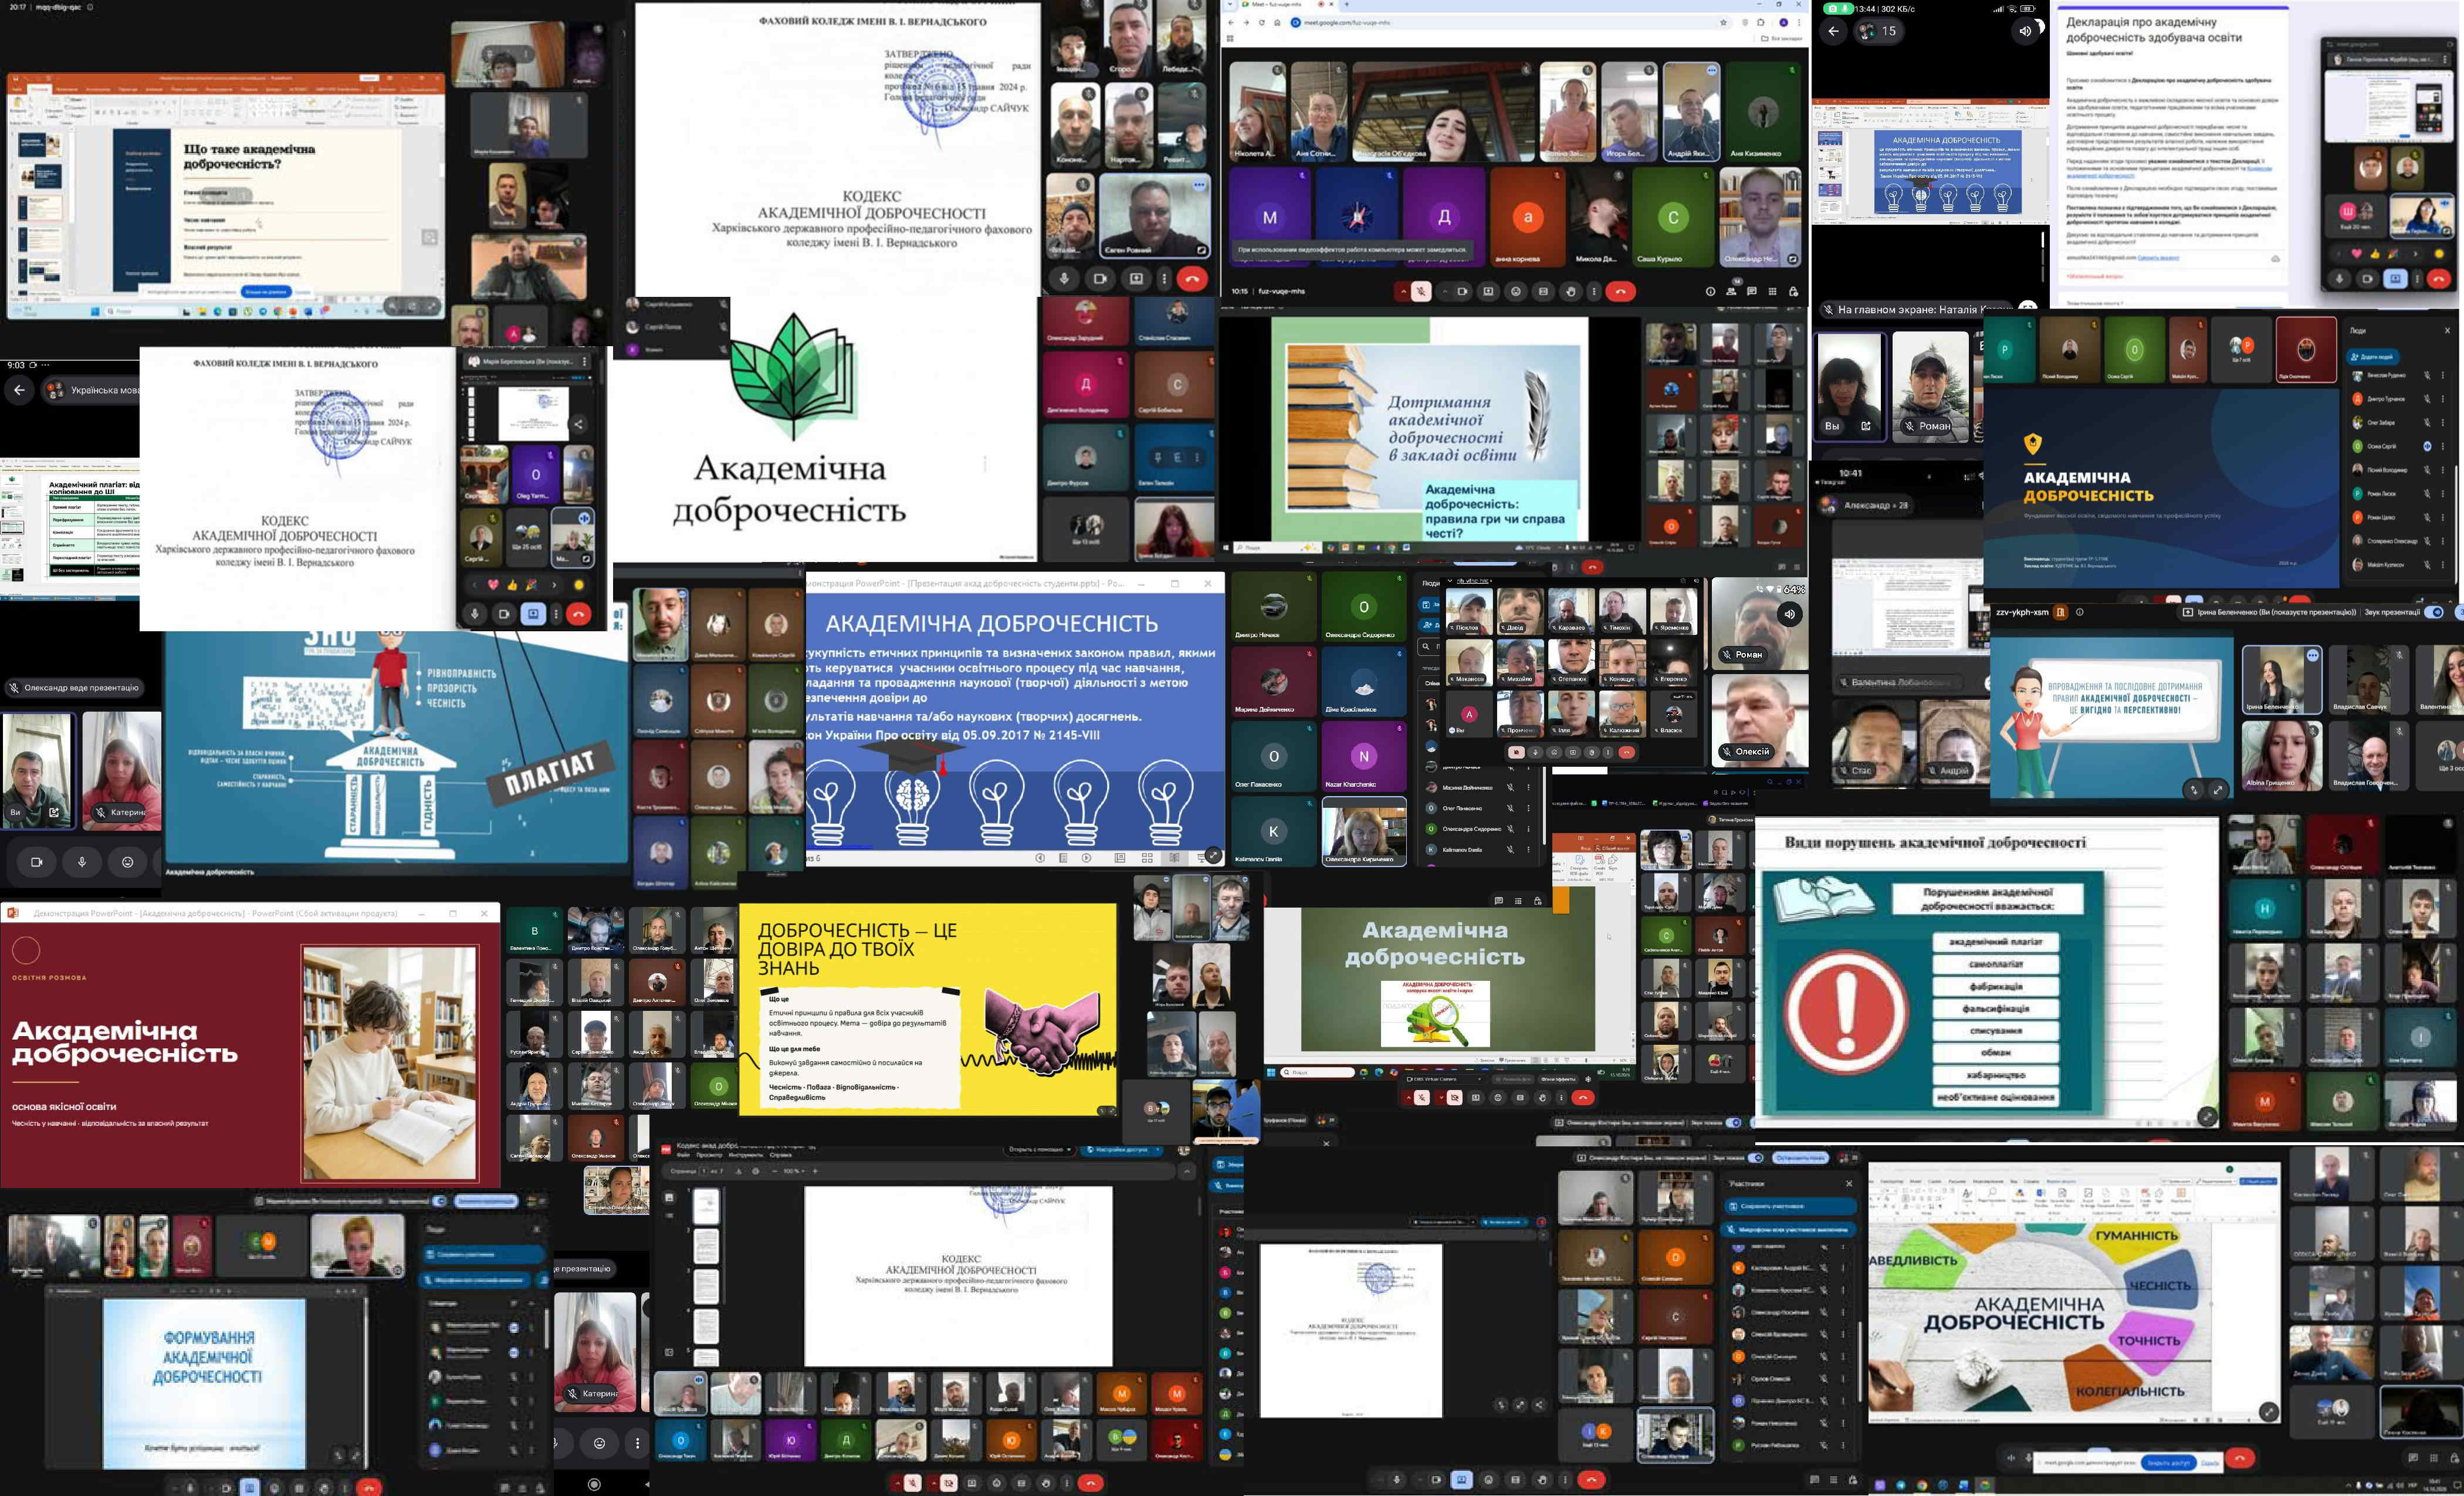Tap back arrow on the 13:44 phone screen
2464x1496 pixels.
point(1832,31)
